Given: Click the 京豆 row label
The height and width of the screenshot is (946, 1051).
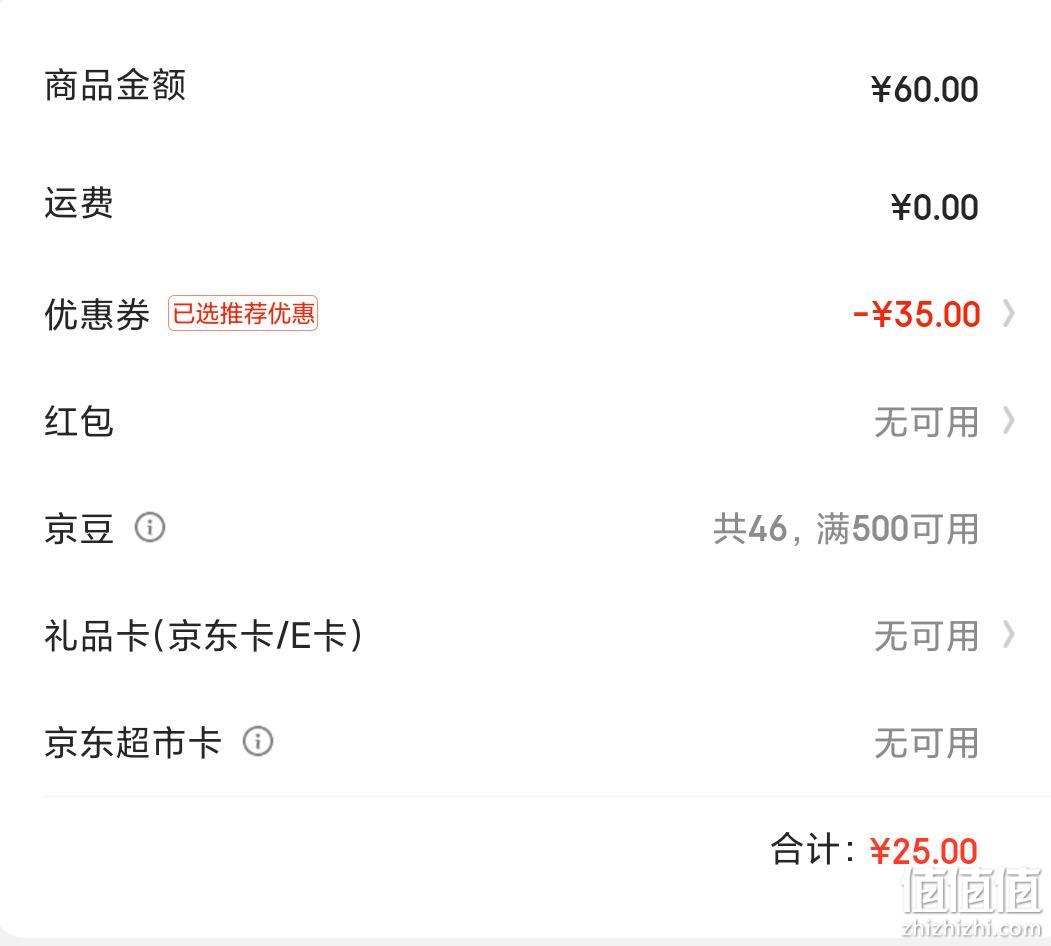Looking at the screenshot, I should [x=78, y=528].
